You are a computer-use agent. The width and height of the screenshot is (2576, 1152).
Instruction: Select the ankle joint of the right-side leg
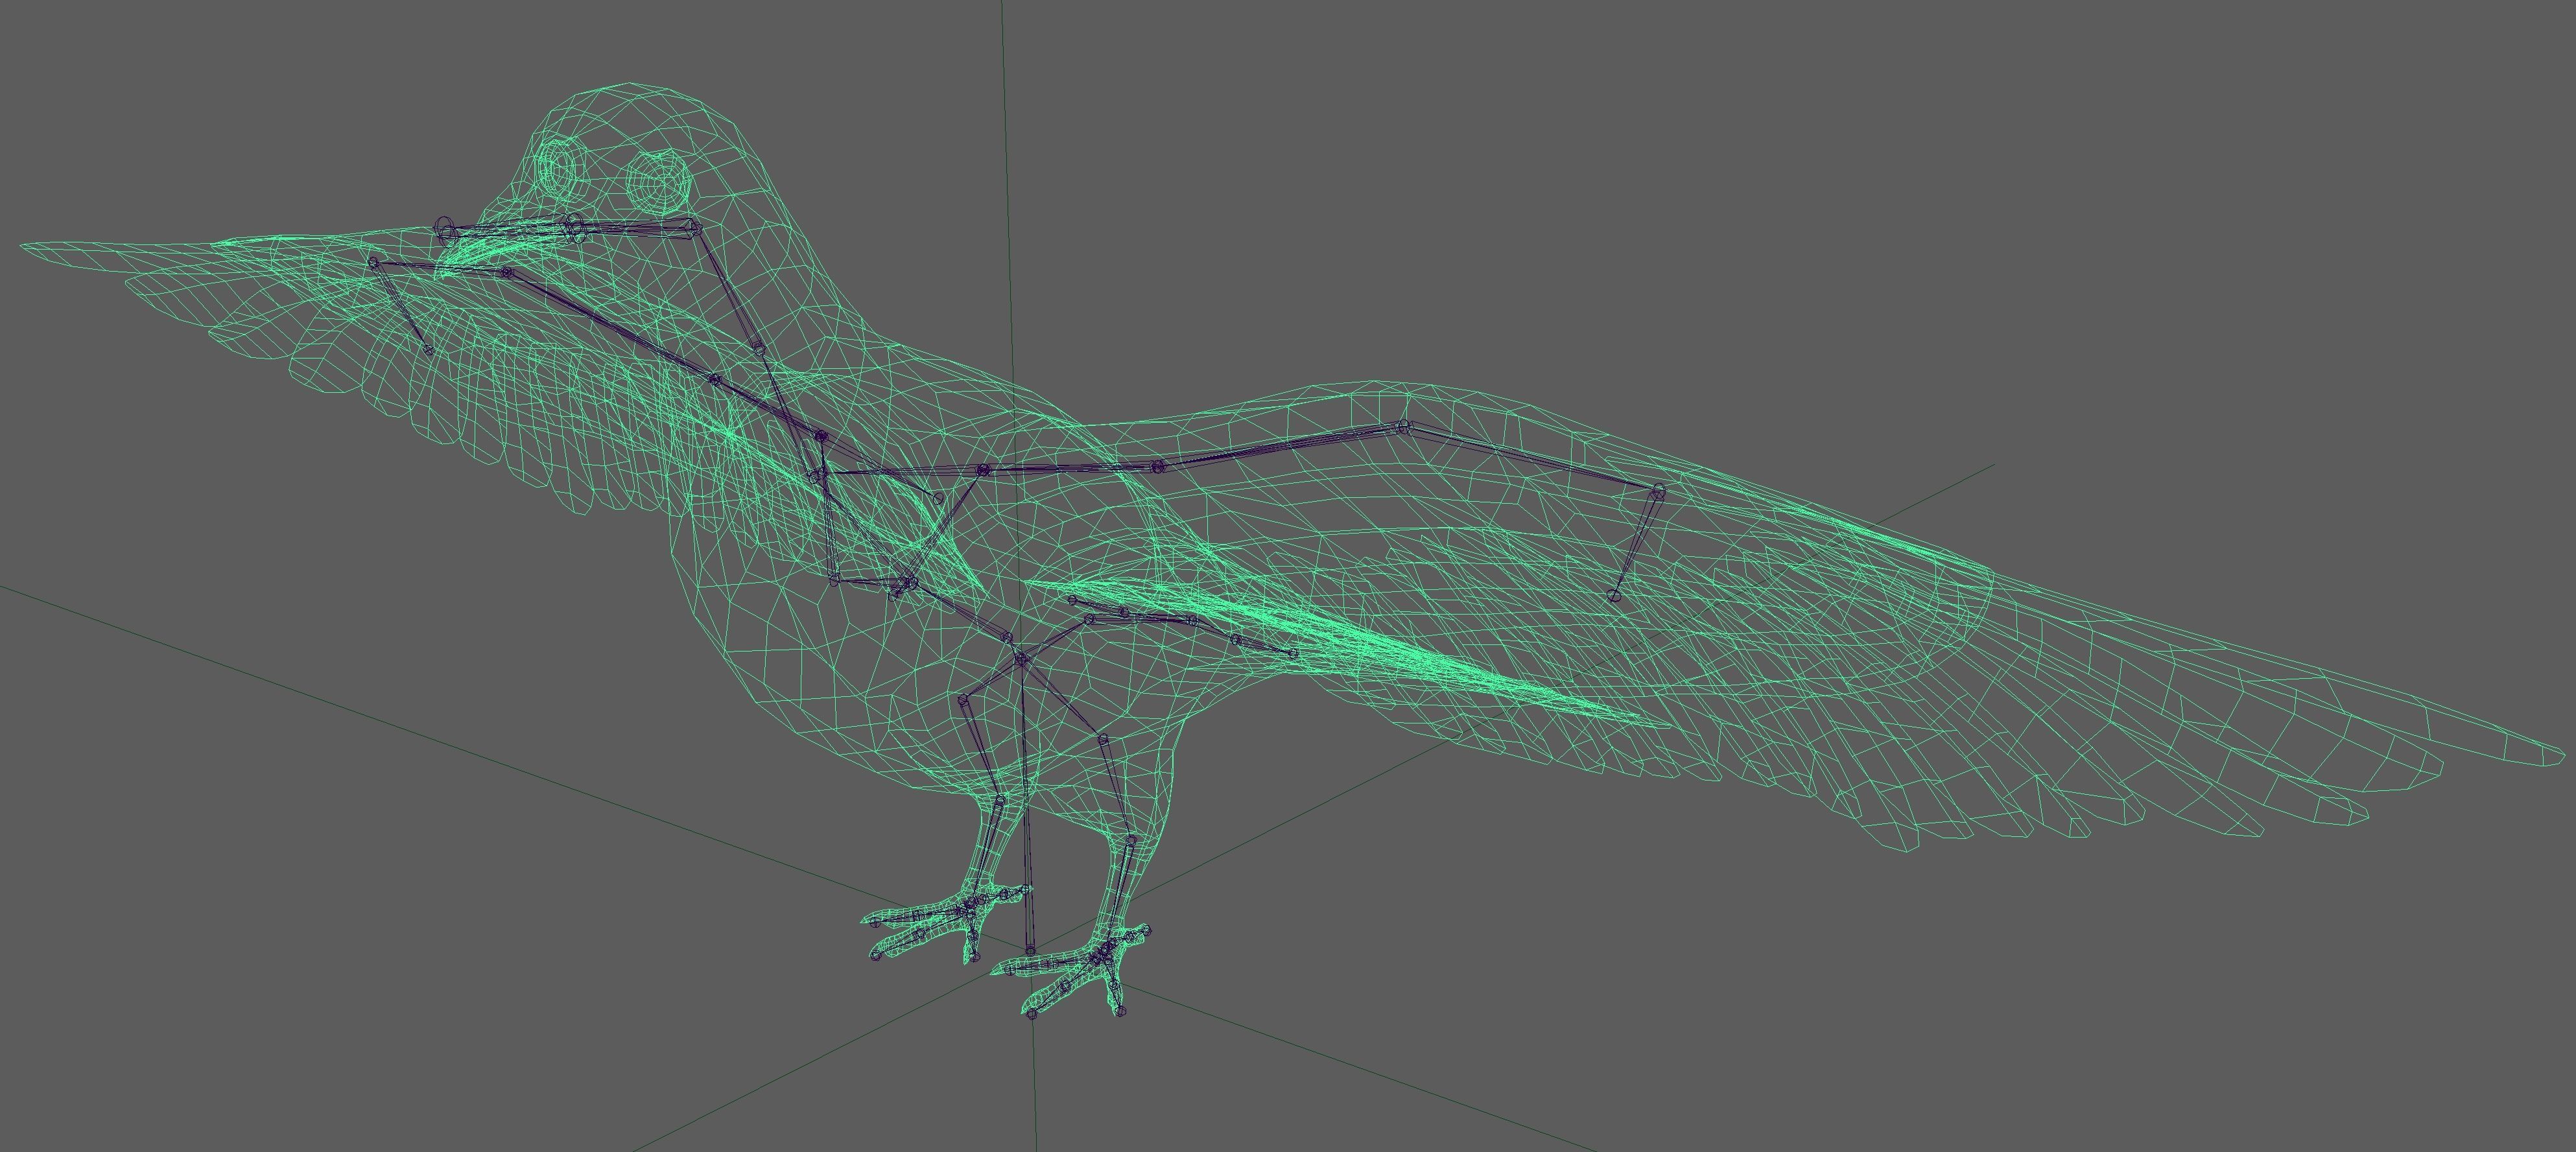tap(1130, 839)
